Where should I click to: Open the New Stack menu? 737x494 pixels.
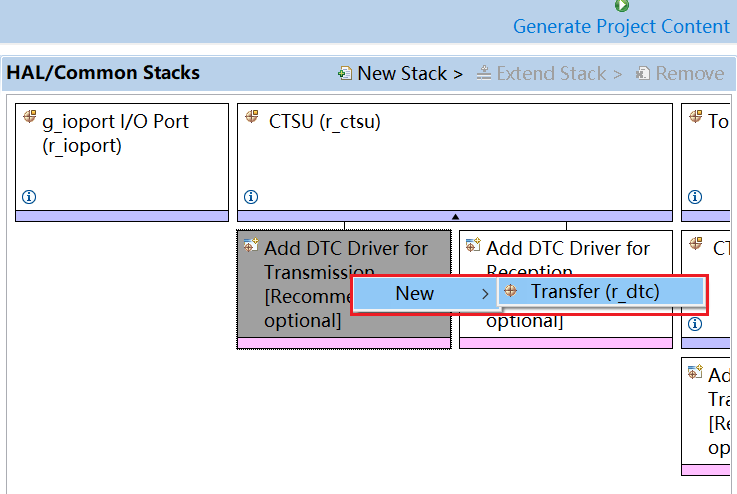[x=410, y=73]
